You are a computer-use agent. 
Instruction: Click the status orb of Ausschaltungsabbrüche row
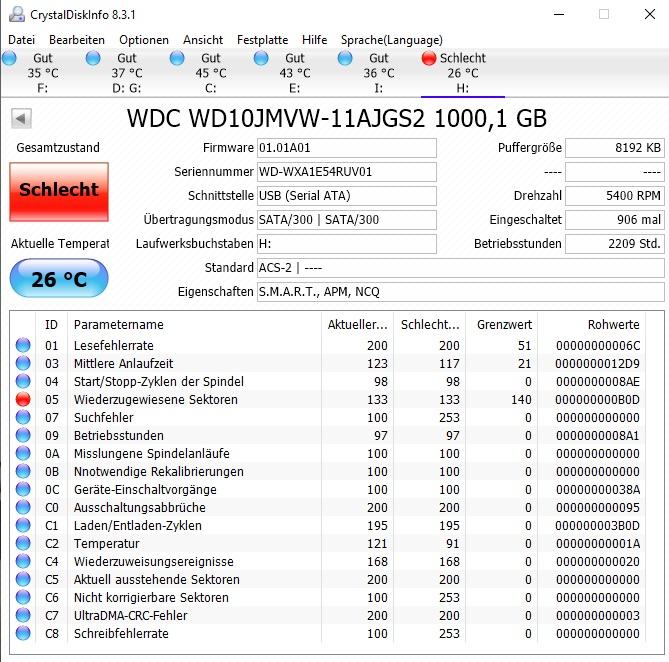coord(23,507)
